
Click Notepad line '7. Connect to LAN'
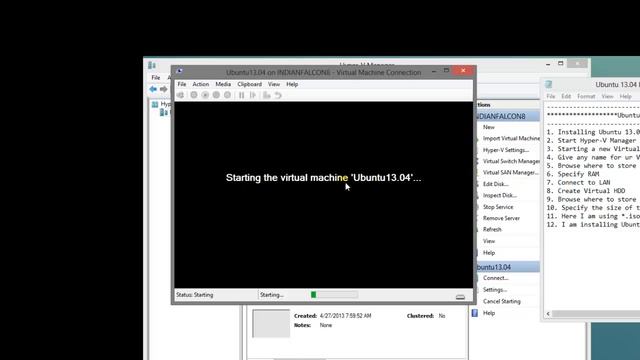pos(578,182)
